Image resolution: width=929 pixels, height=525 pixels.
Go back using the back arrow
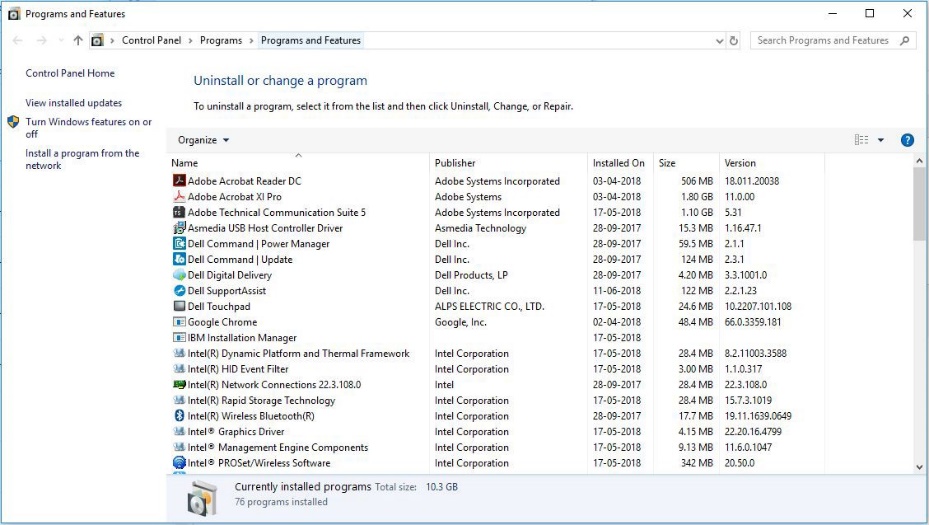(18, 40)
